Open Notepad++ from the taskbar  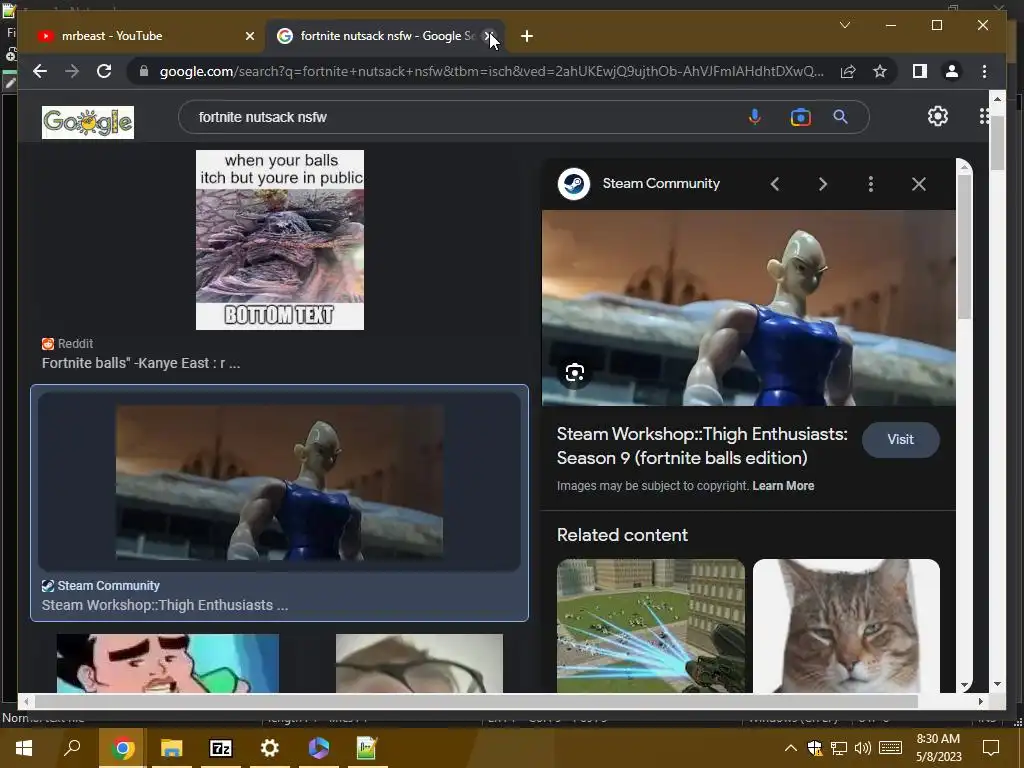coord(366,748)
